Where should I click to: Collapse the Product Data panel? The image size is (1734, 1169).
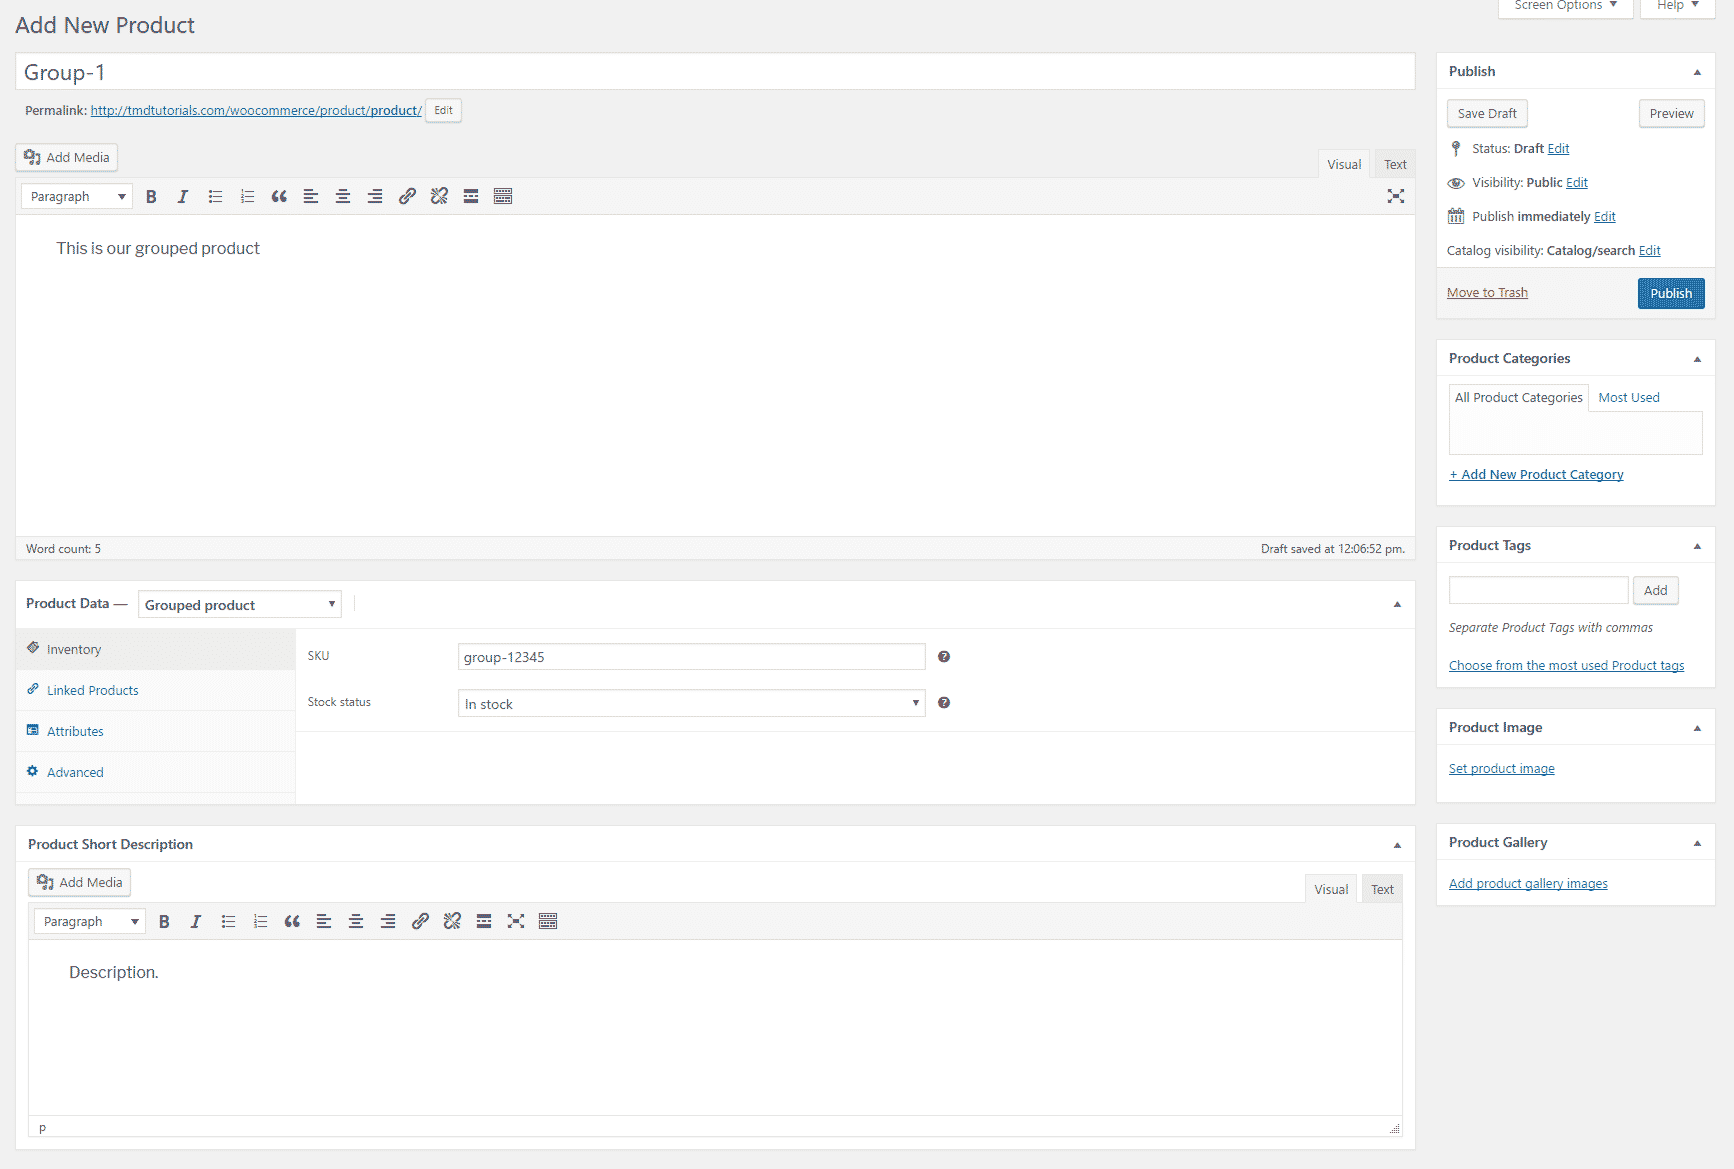click(x=1397, y=605)
